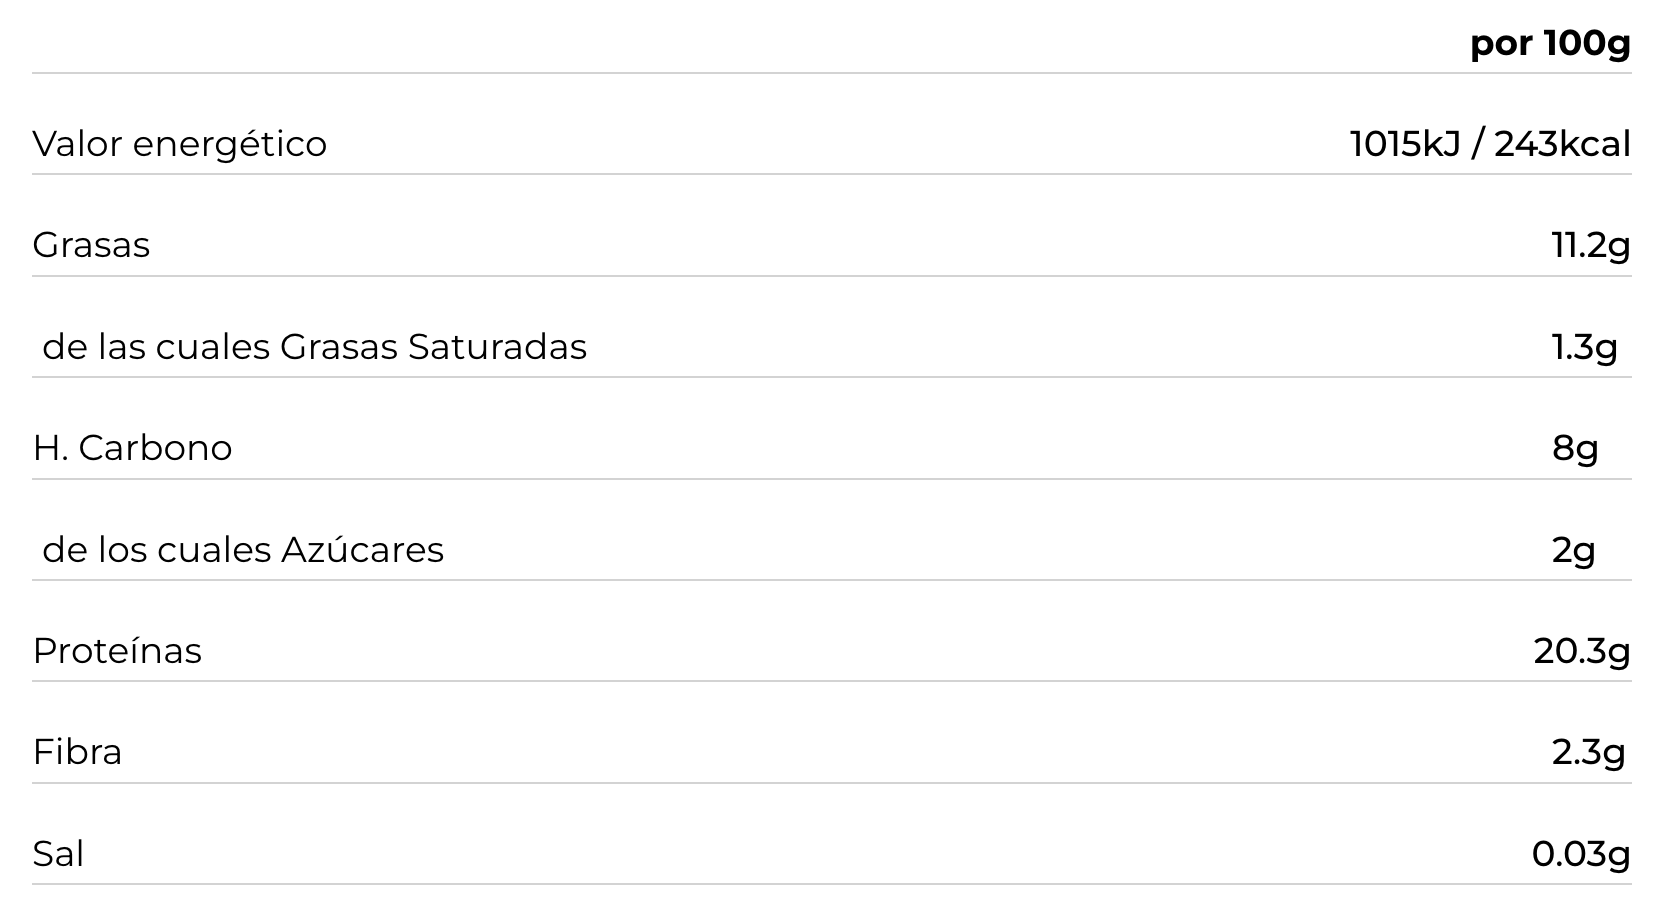This screenshot has height=908, width=1654.
Task: Click the '2g' sugars value
Action: pyautogui.click(x=1573, y=550)
